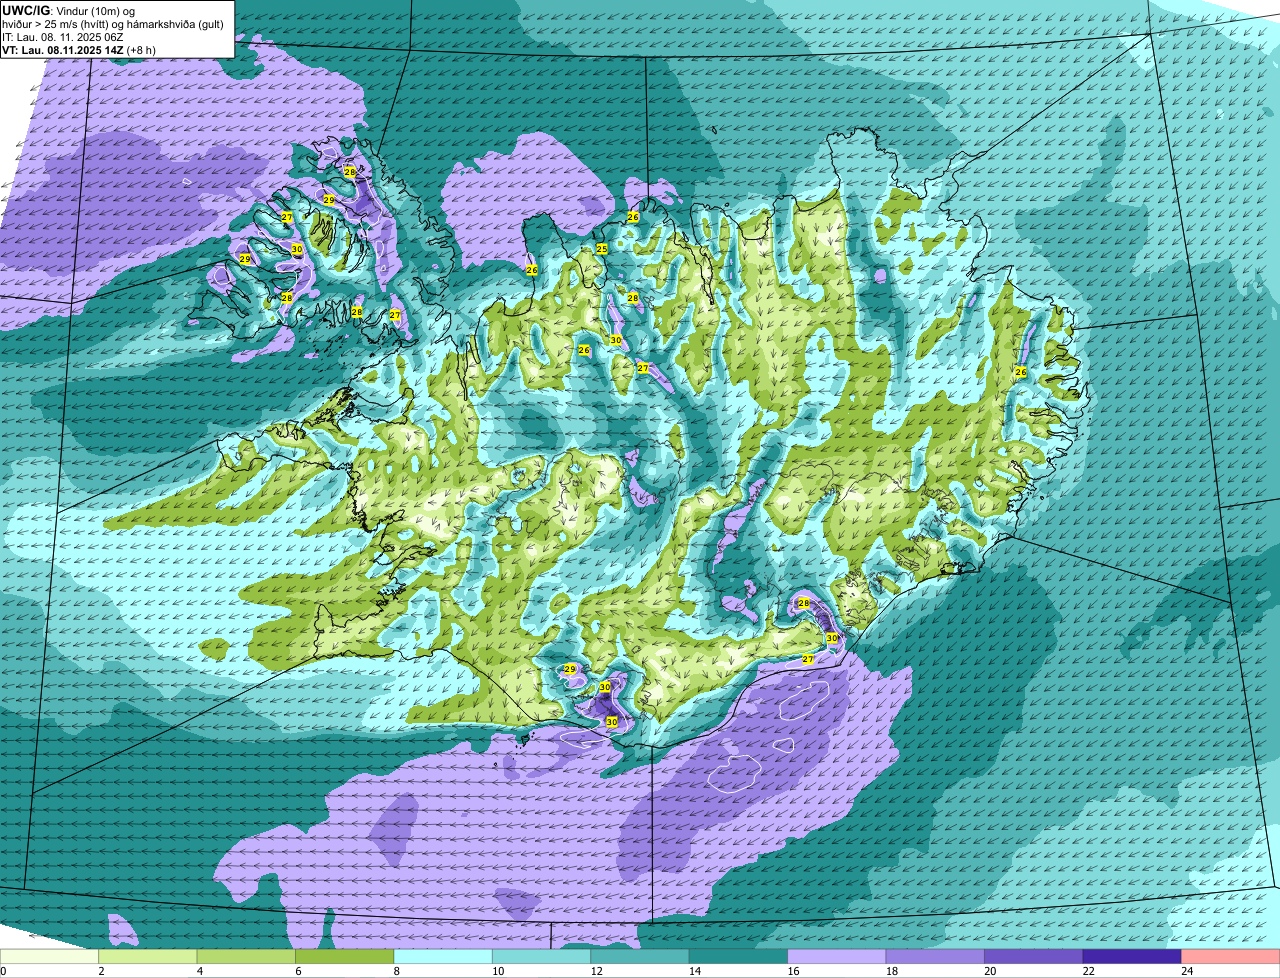Pick the pink above-24 m/s legend swatch

click(x=1230, y=956)
